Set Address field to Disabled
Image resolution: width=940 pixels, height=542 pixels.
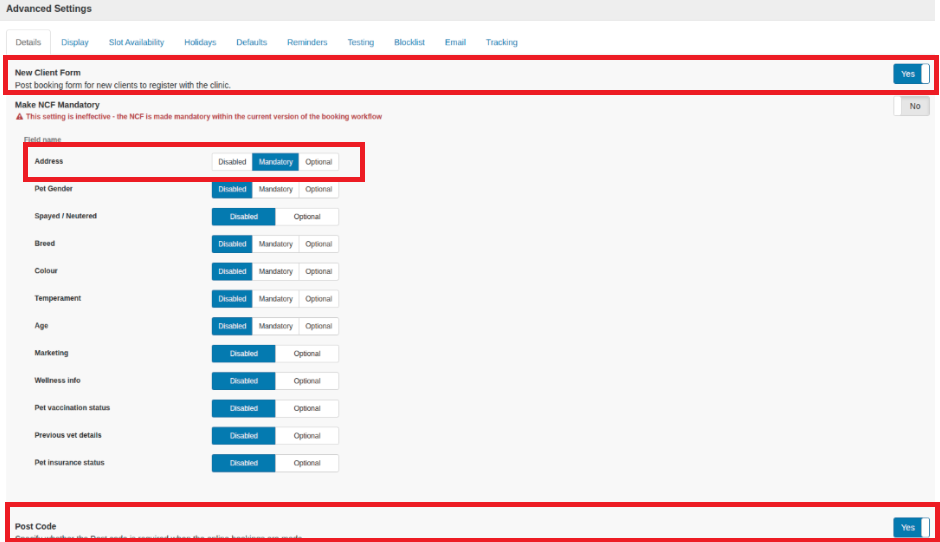(x=232, y=162)
